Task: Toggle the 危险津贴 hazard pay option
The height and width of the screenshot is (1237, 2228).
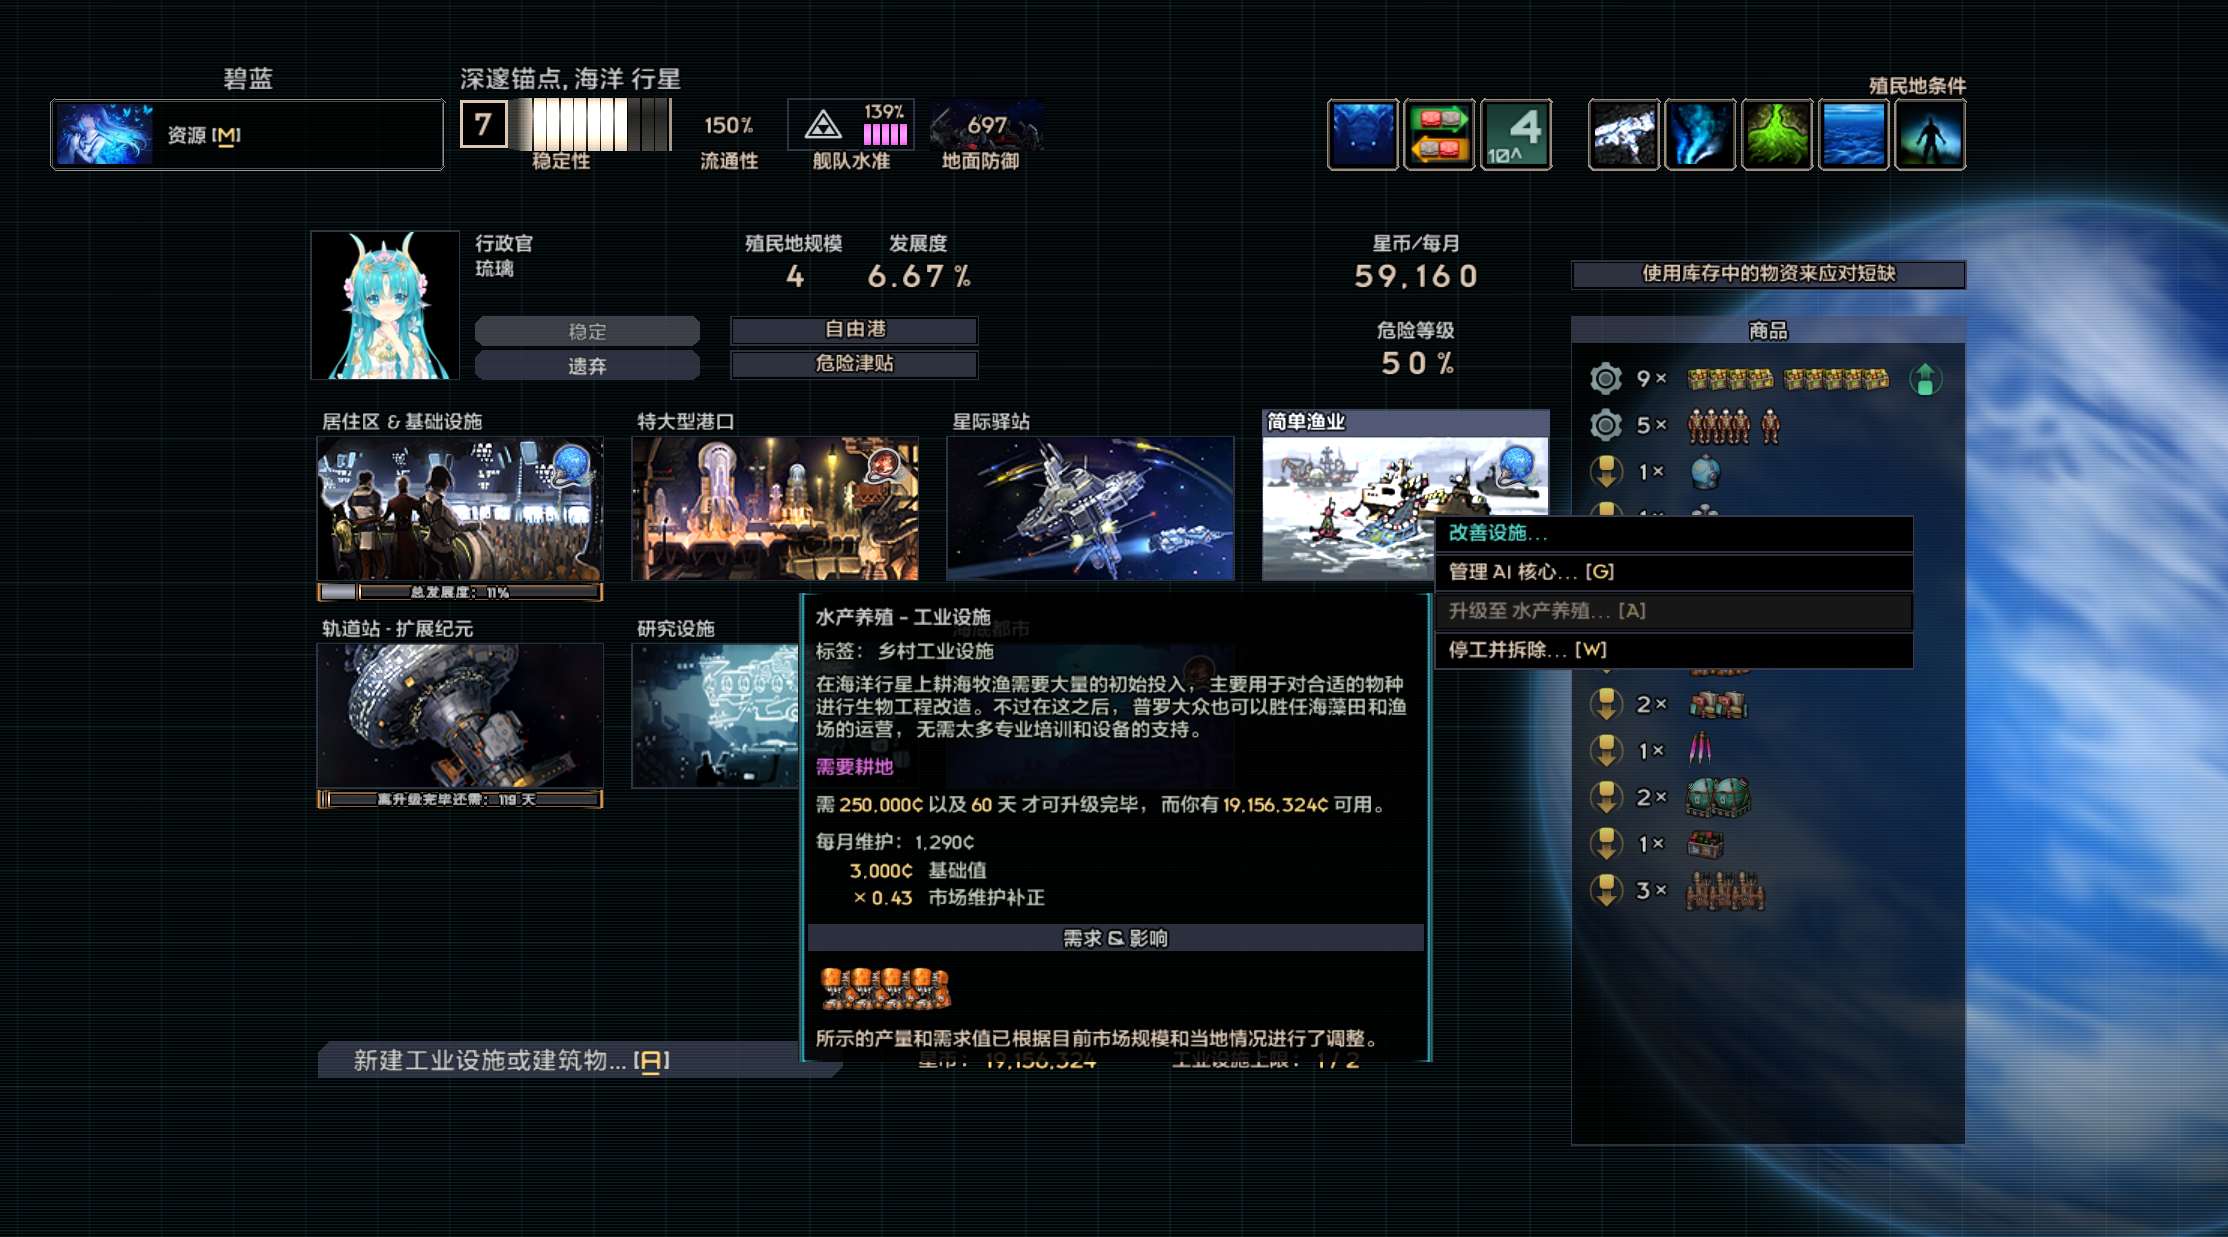Action: pyautogui.click(x=854, y=364)
